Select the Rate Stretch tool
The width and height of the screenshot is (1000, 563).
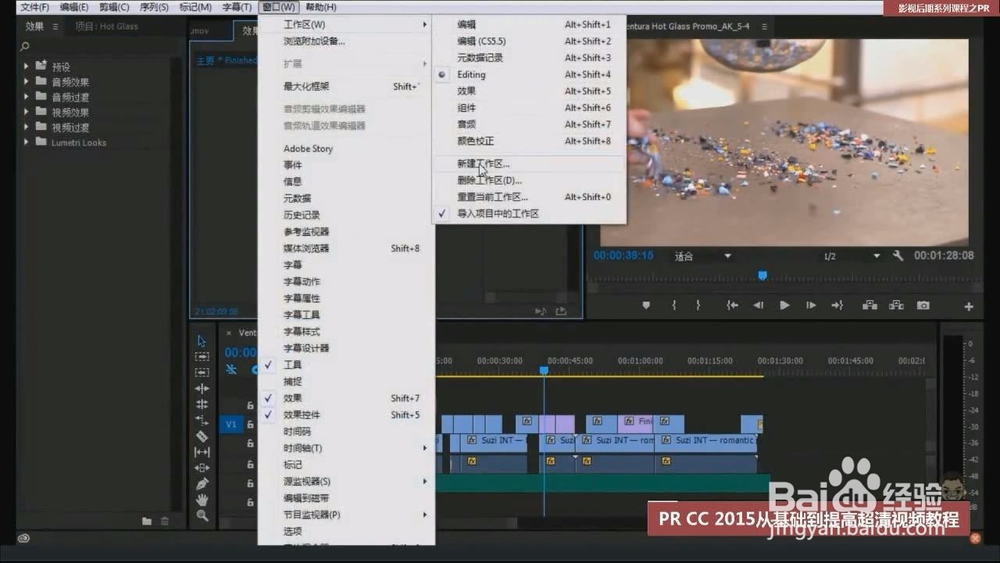pos(202,420)
